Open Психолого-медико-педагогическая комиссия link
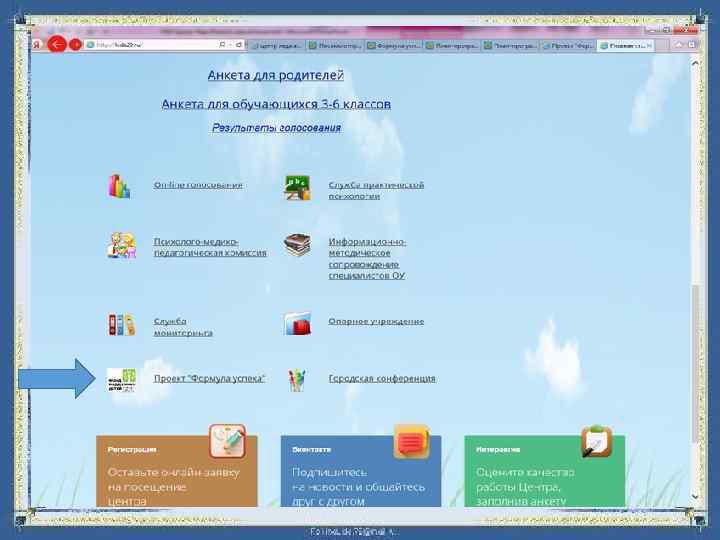This screenshot has width=720, height=540. click(x=210, y=247)
